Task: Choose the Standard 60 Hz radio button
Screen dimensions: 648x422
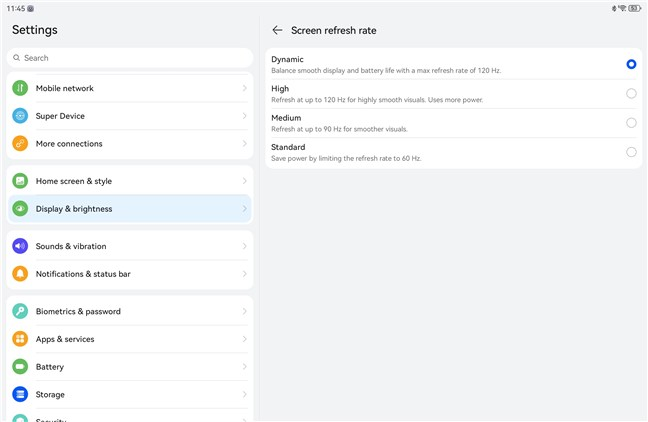Action: [631, 152]
